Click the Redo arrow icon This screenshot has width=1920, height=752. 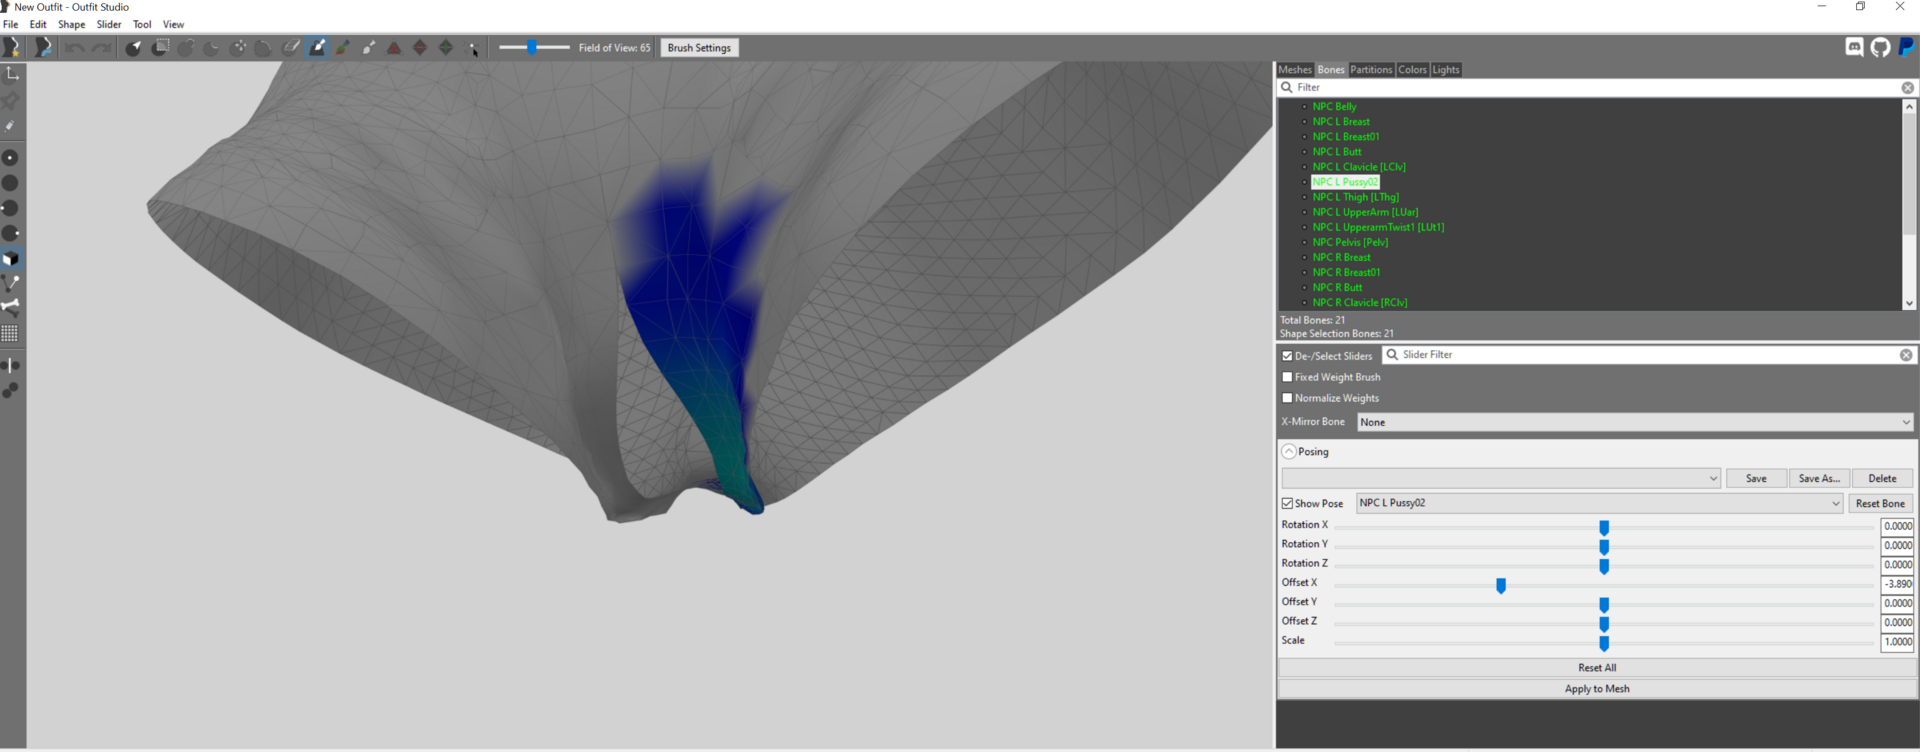click(x=101, y=47)
